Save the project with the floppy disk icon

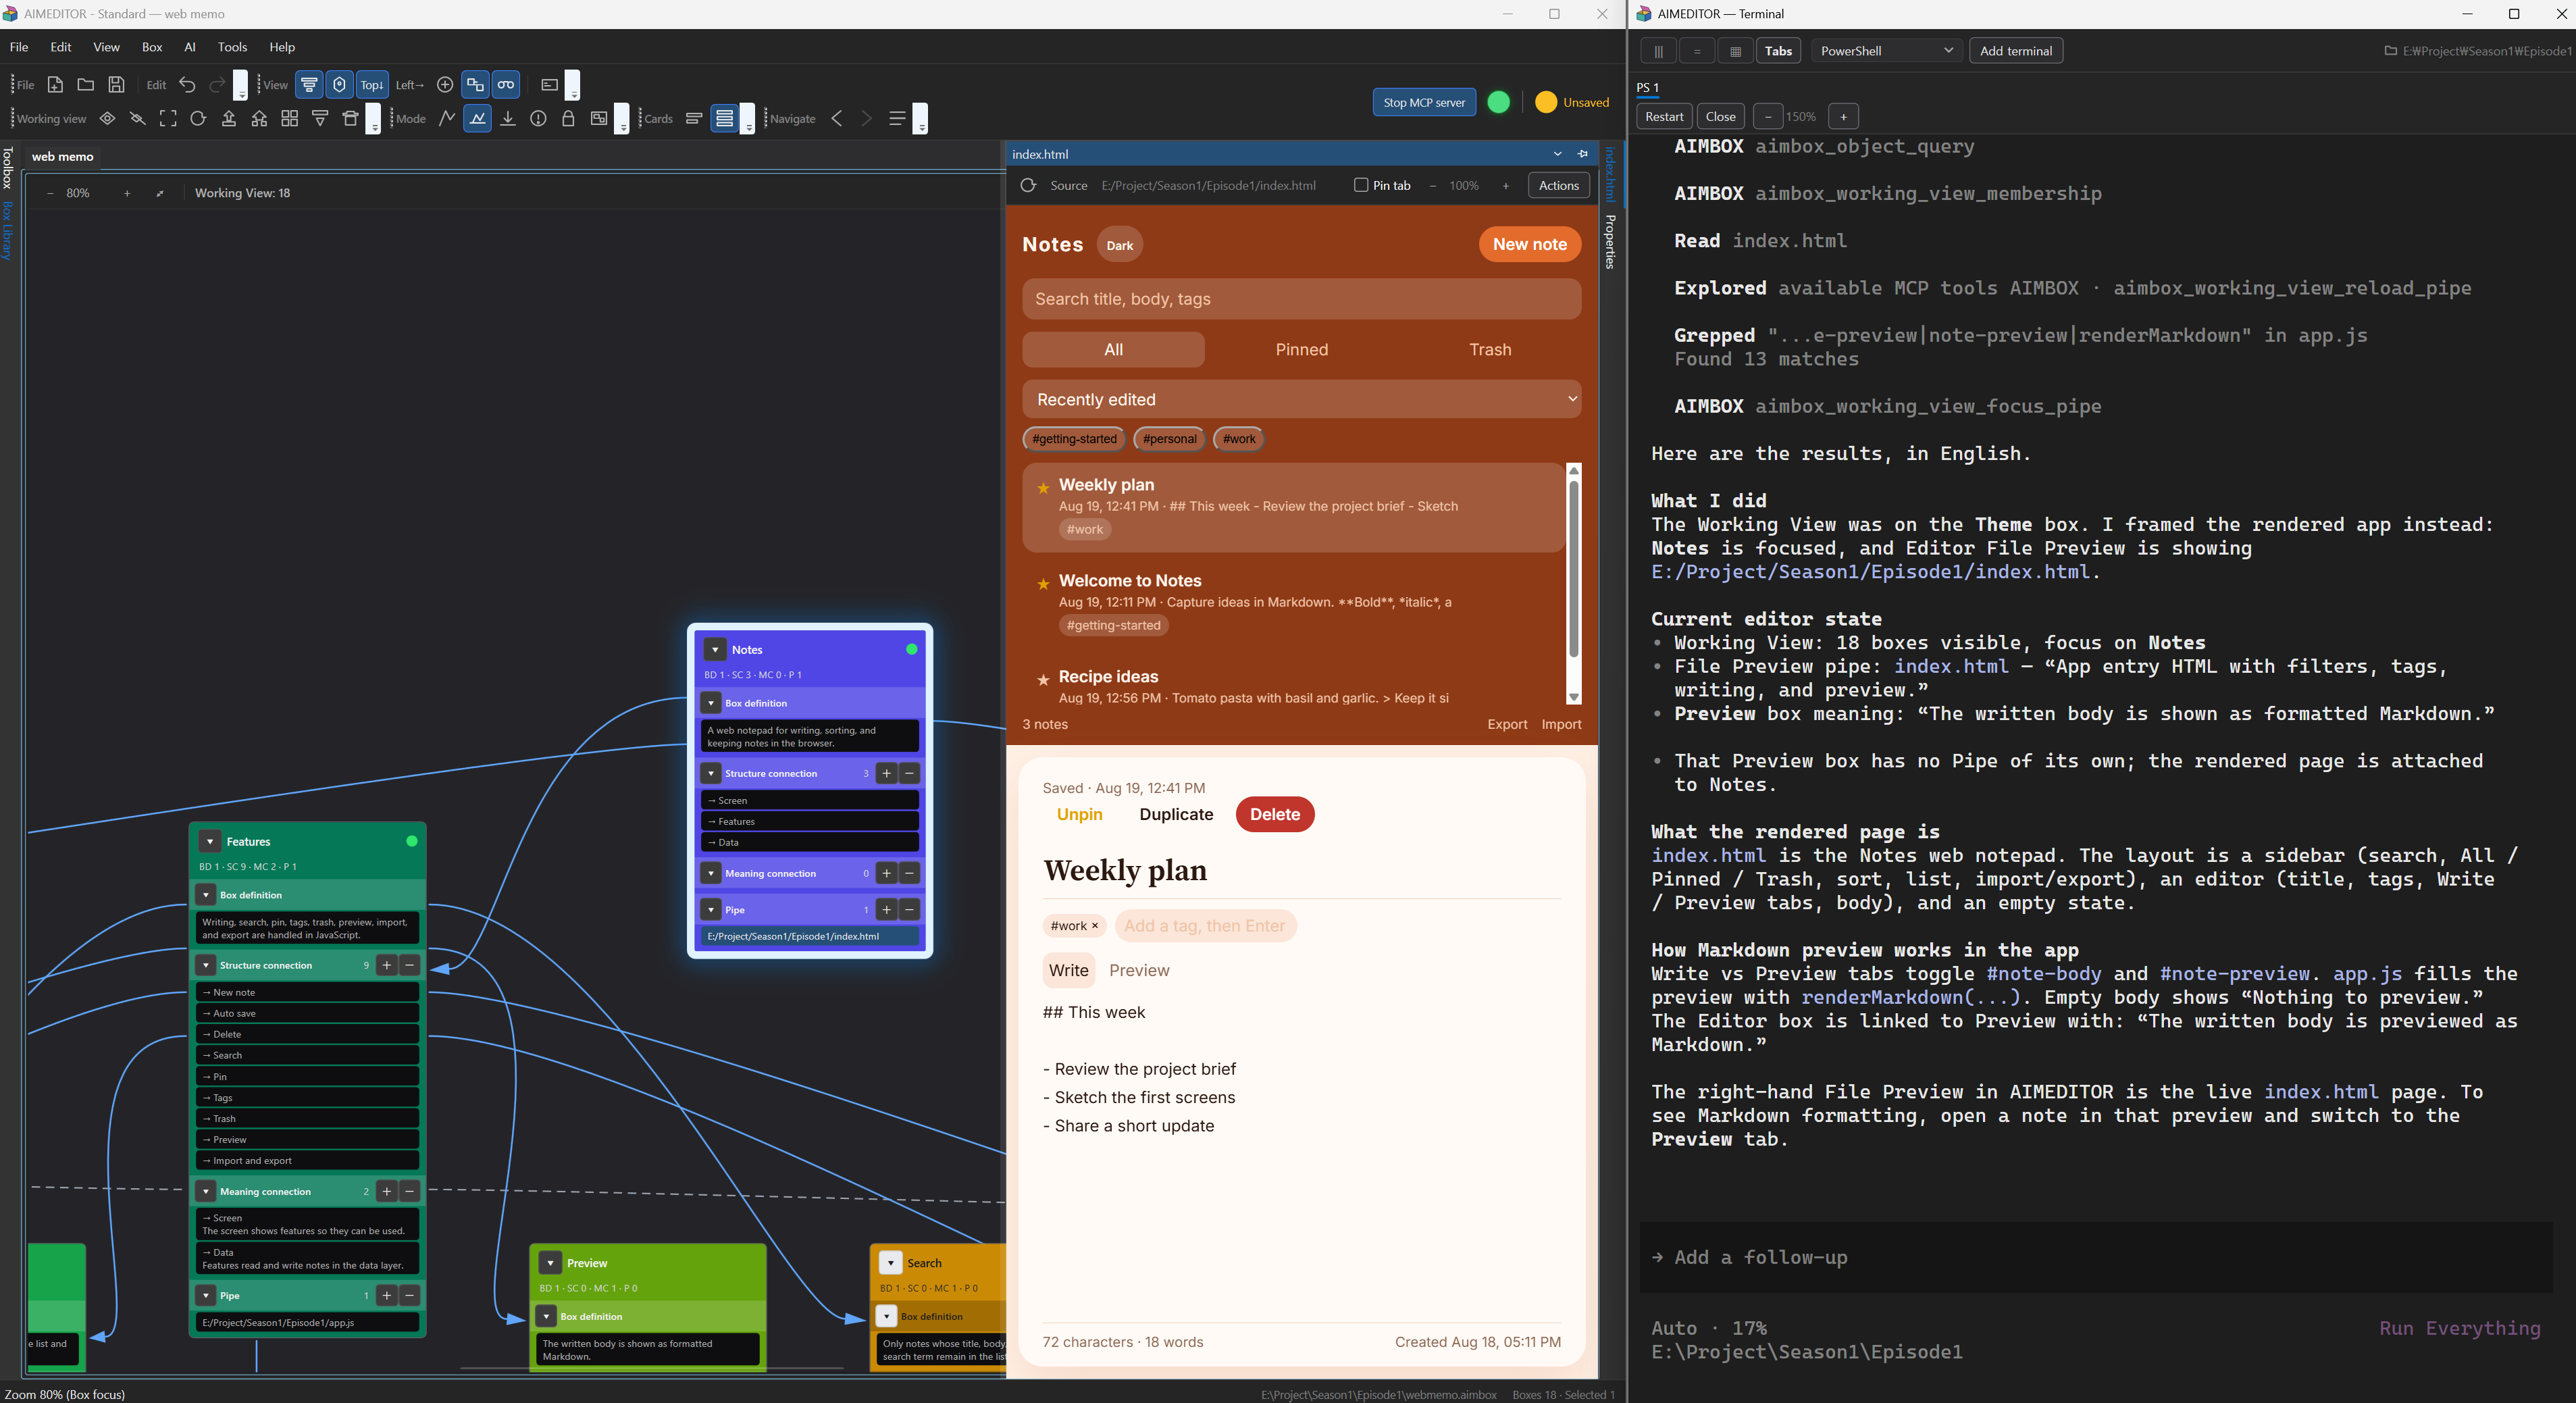pyautogui.click(x=116, y=85)
